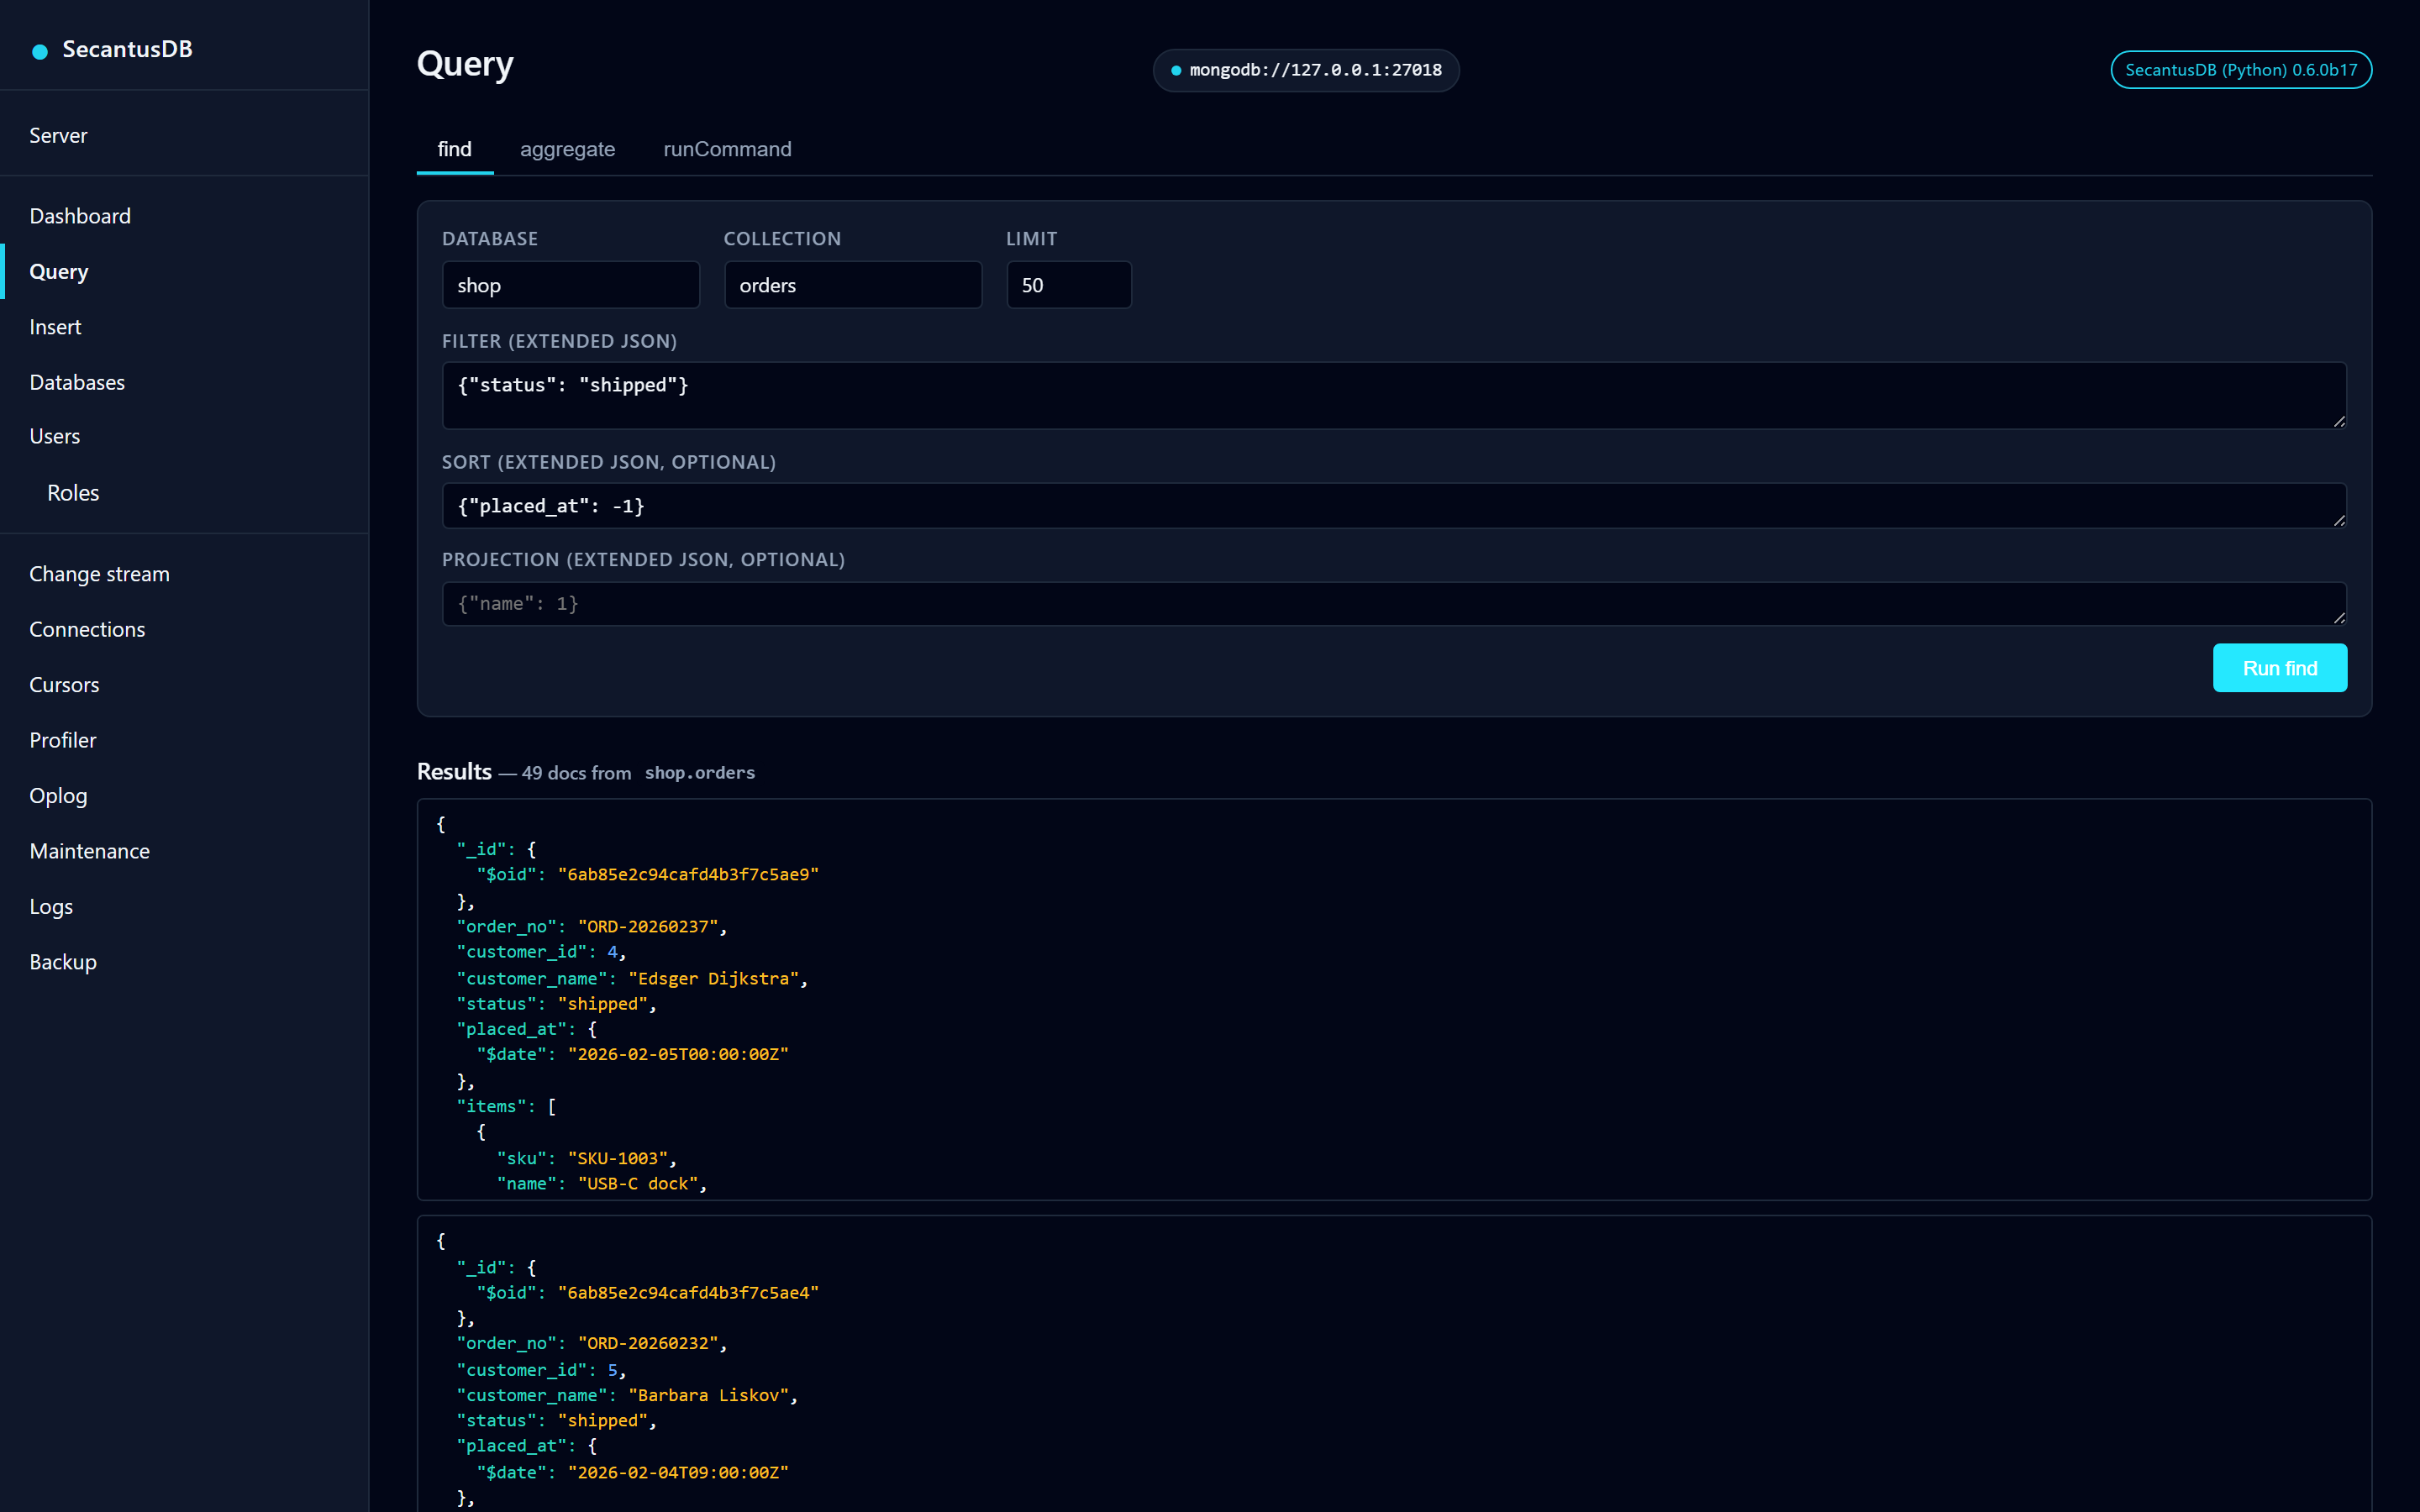View Logs in sidebar

point(51,907)
